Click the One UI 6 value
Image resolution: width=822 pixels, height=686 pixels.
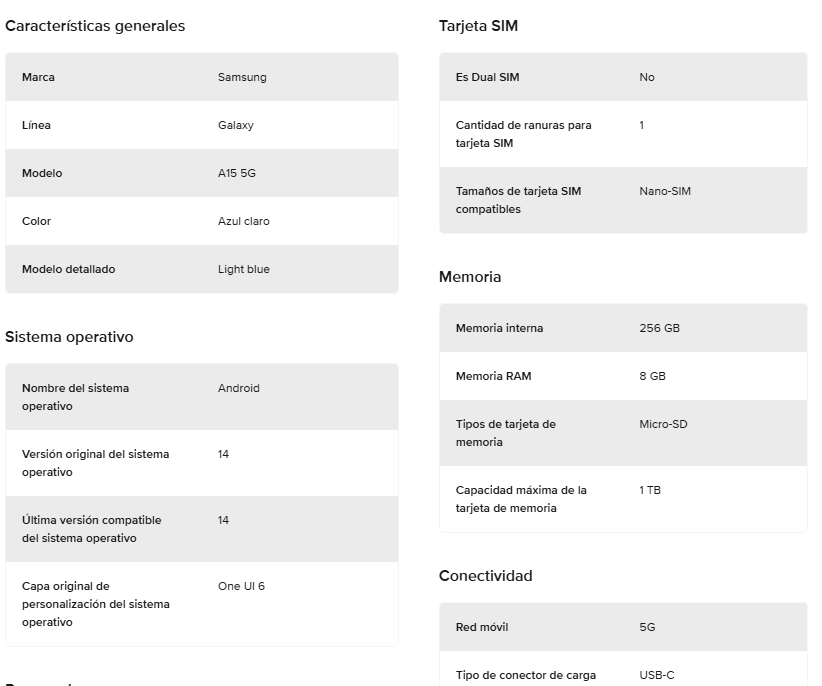(241, 586)
